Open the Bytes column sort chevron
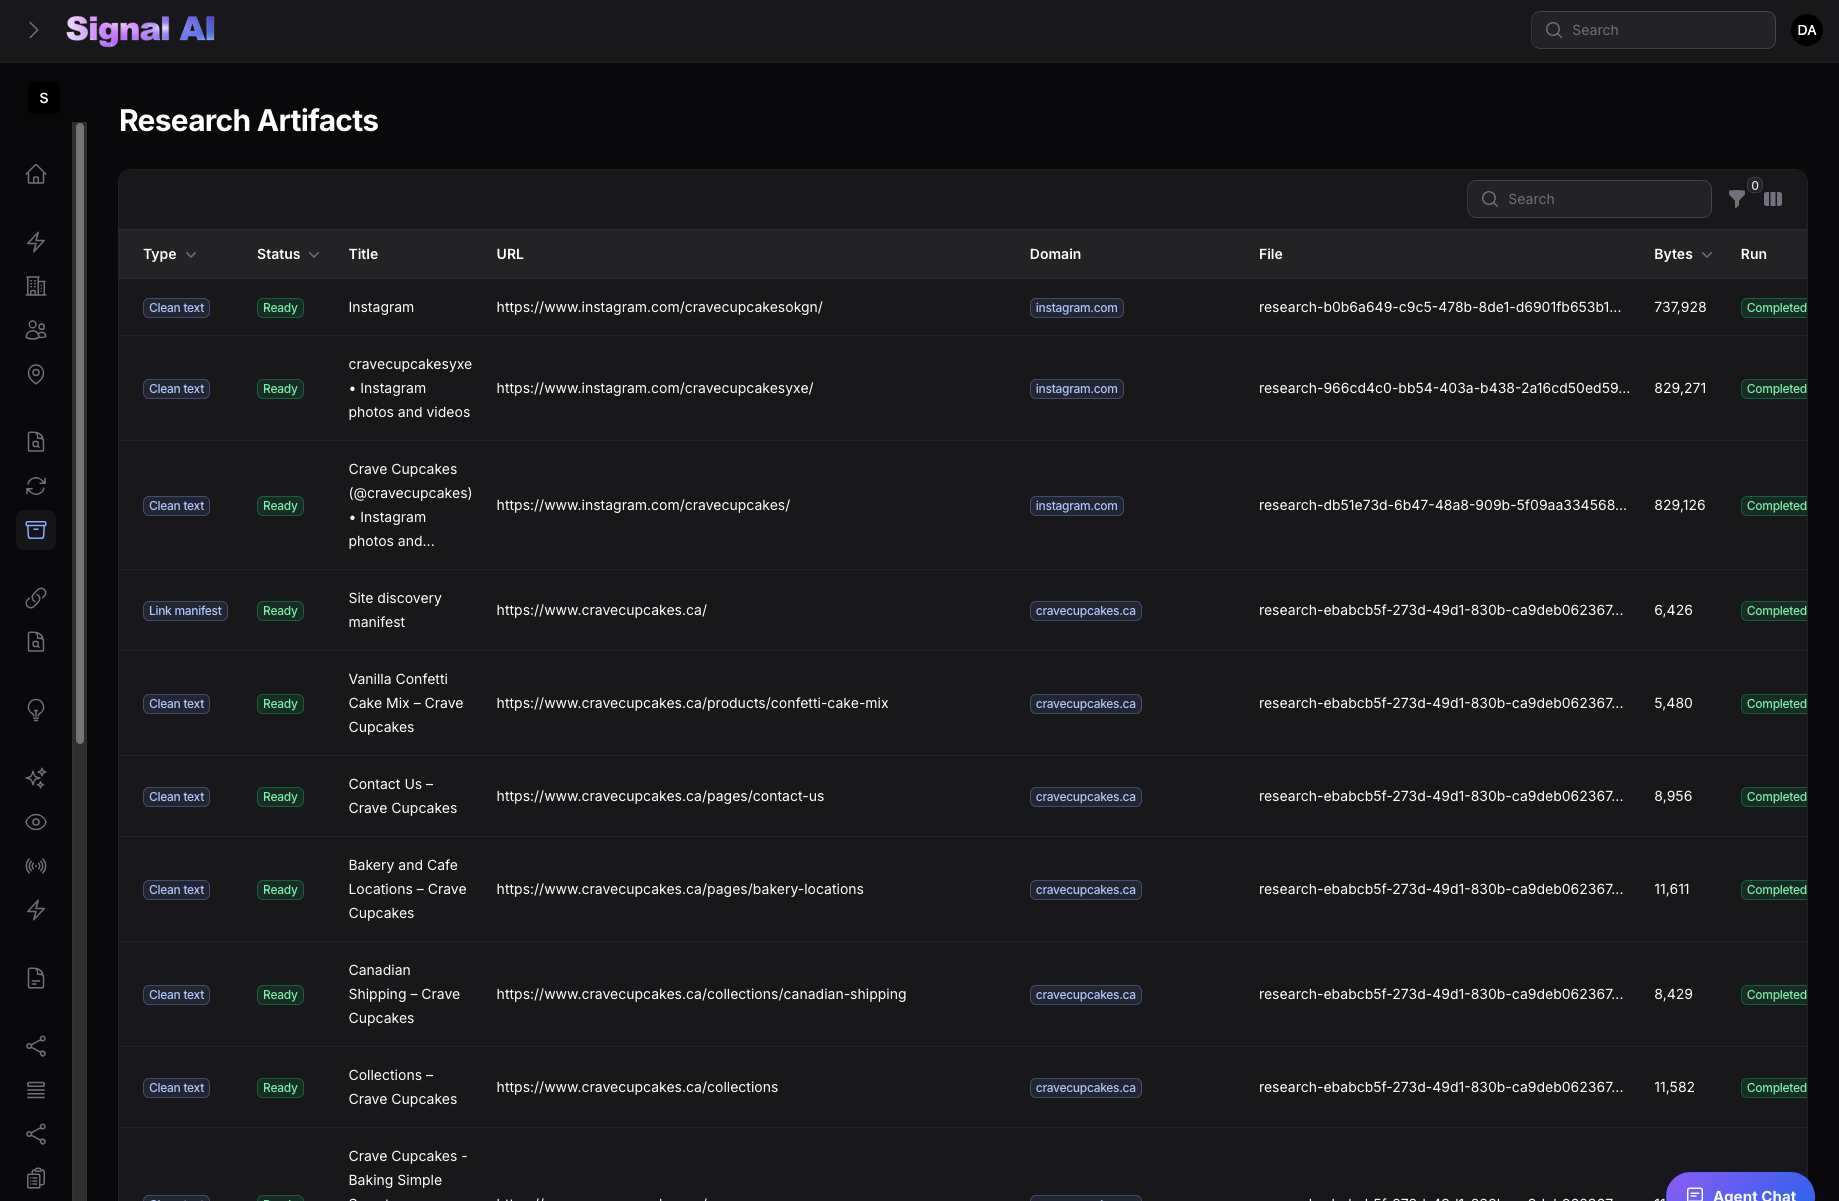 point(1707,255)
